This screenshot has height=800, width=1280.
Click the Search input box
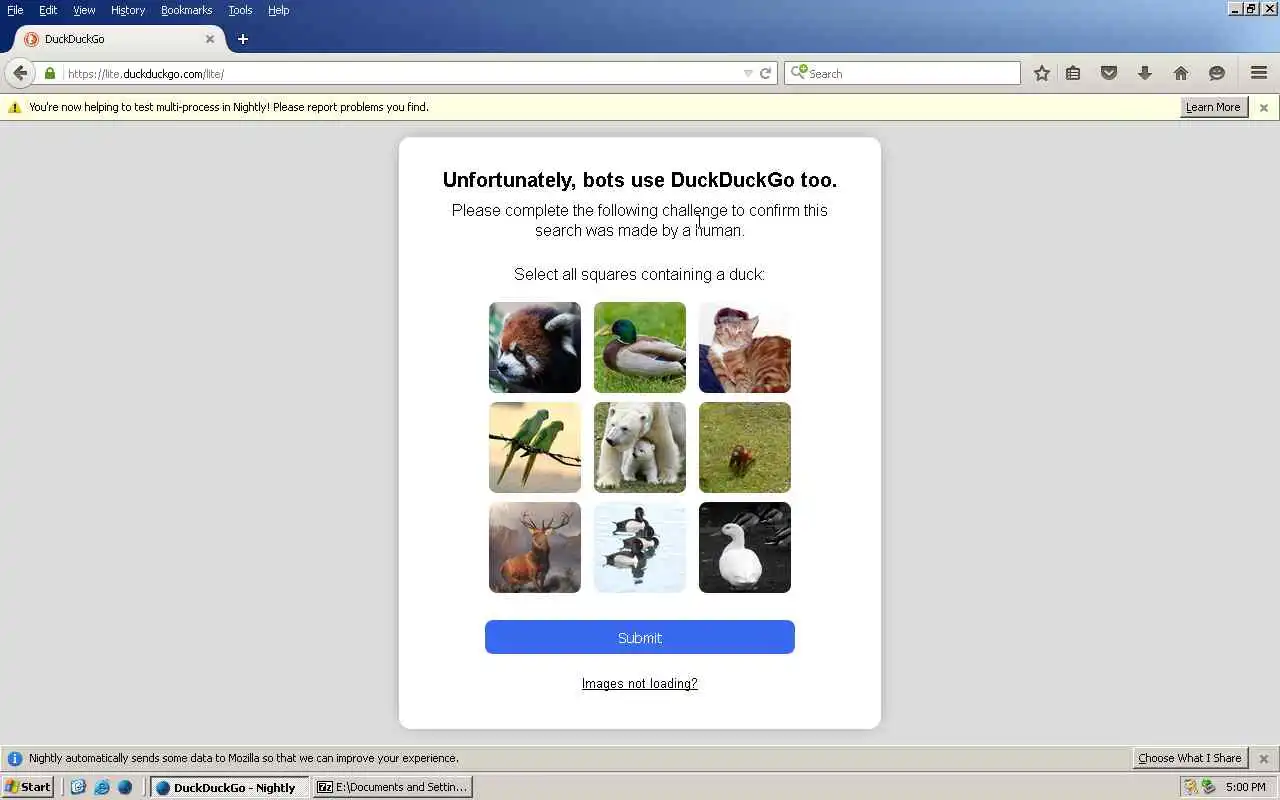(x=902, y=73)
